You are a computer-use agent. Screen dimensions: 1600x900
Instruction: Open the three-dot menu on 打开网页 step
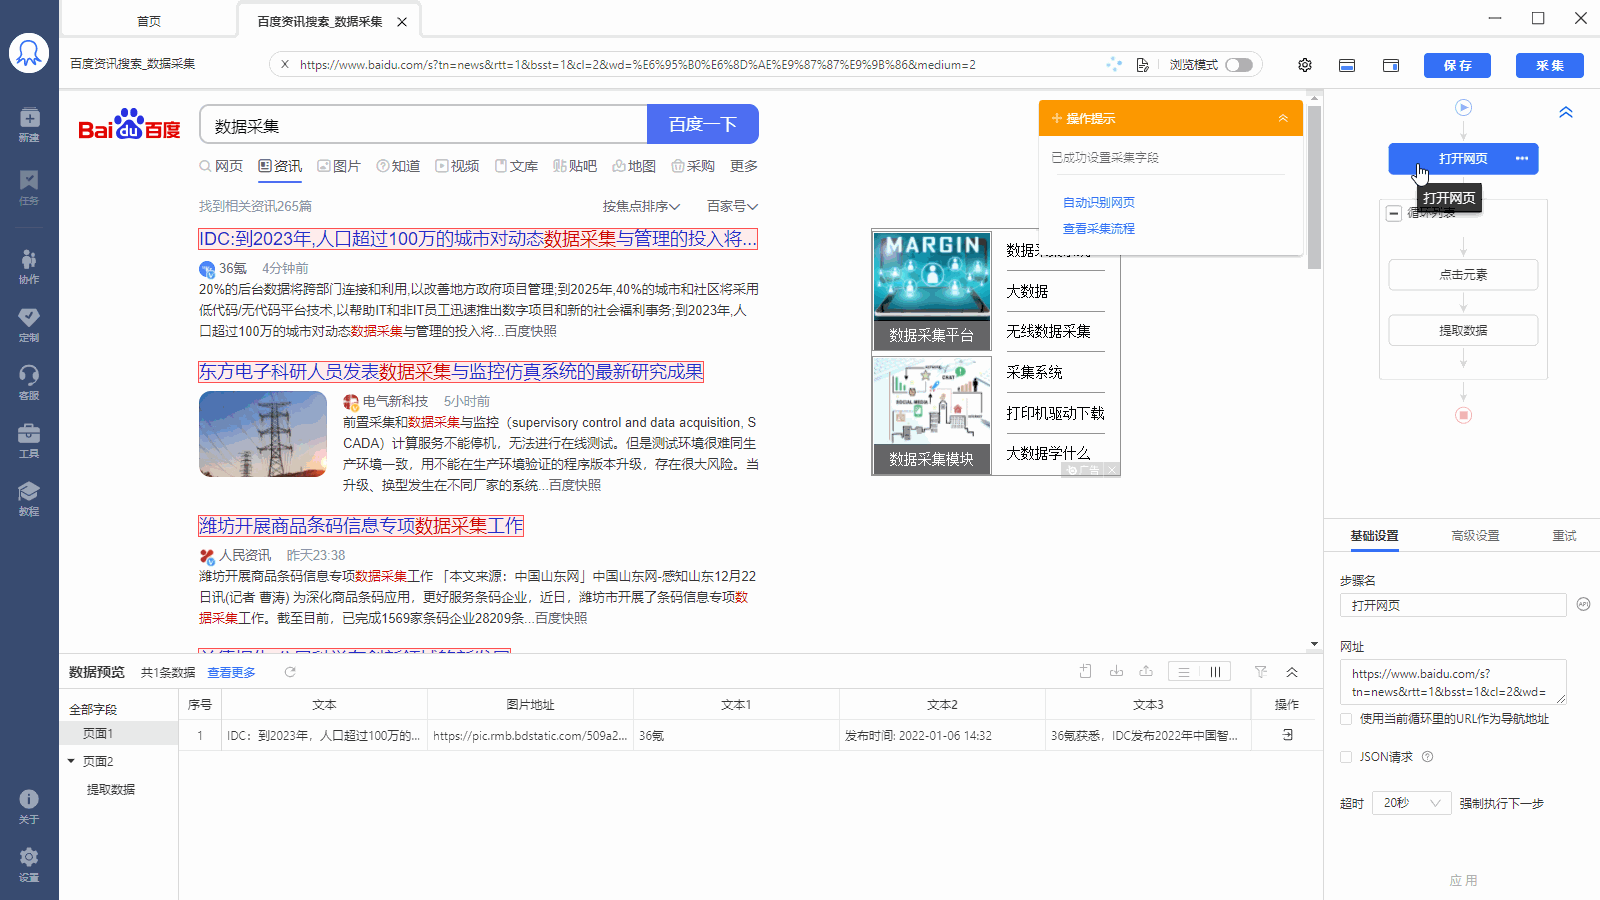(x=1521, y=159)
